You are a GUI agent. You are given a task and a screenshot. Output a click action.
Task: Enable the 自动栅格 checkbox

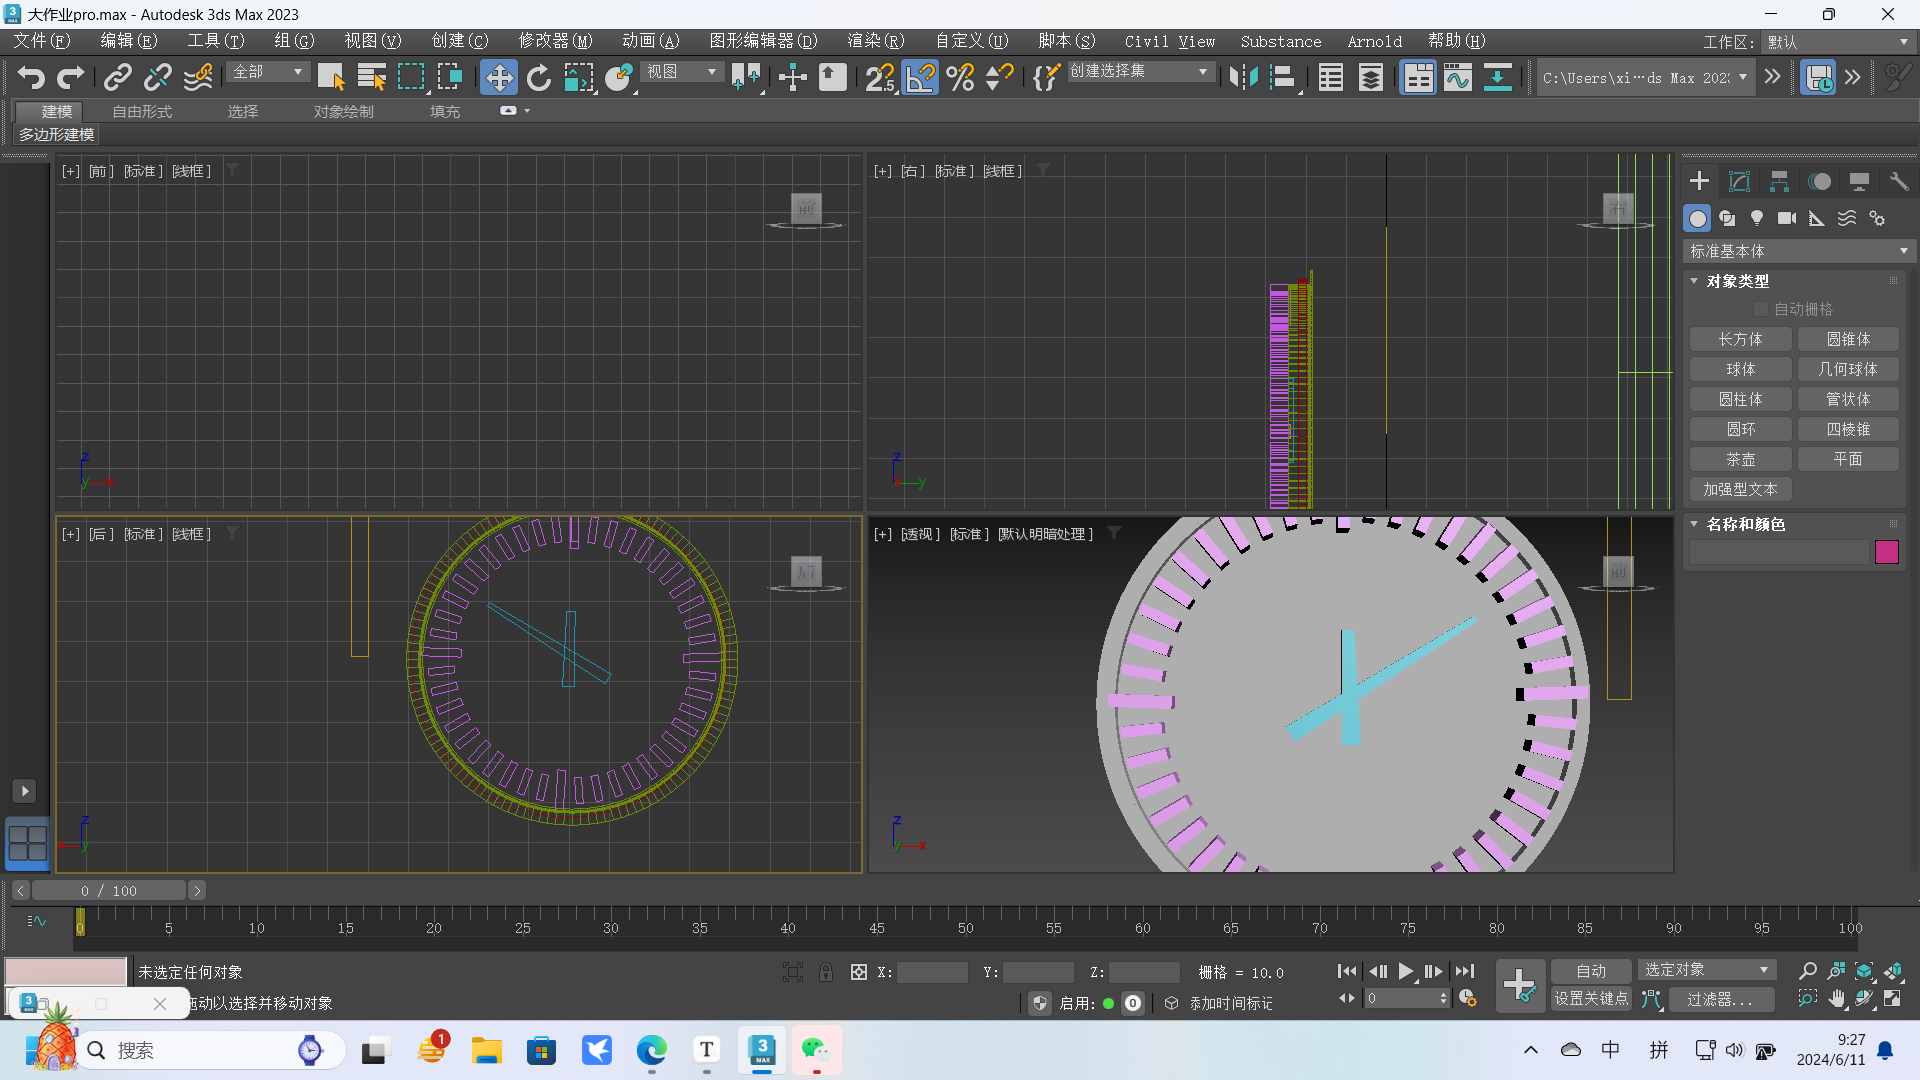click(x=1761, y=309)
